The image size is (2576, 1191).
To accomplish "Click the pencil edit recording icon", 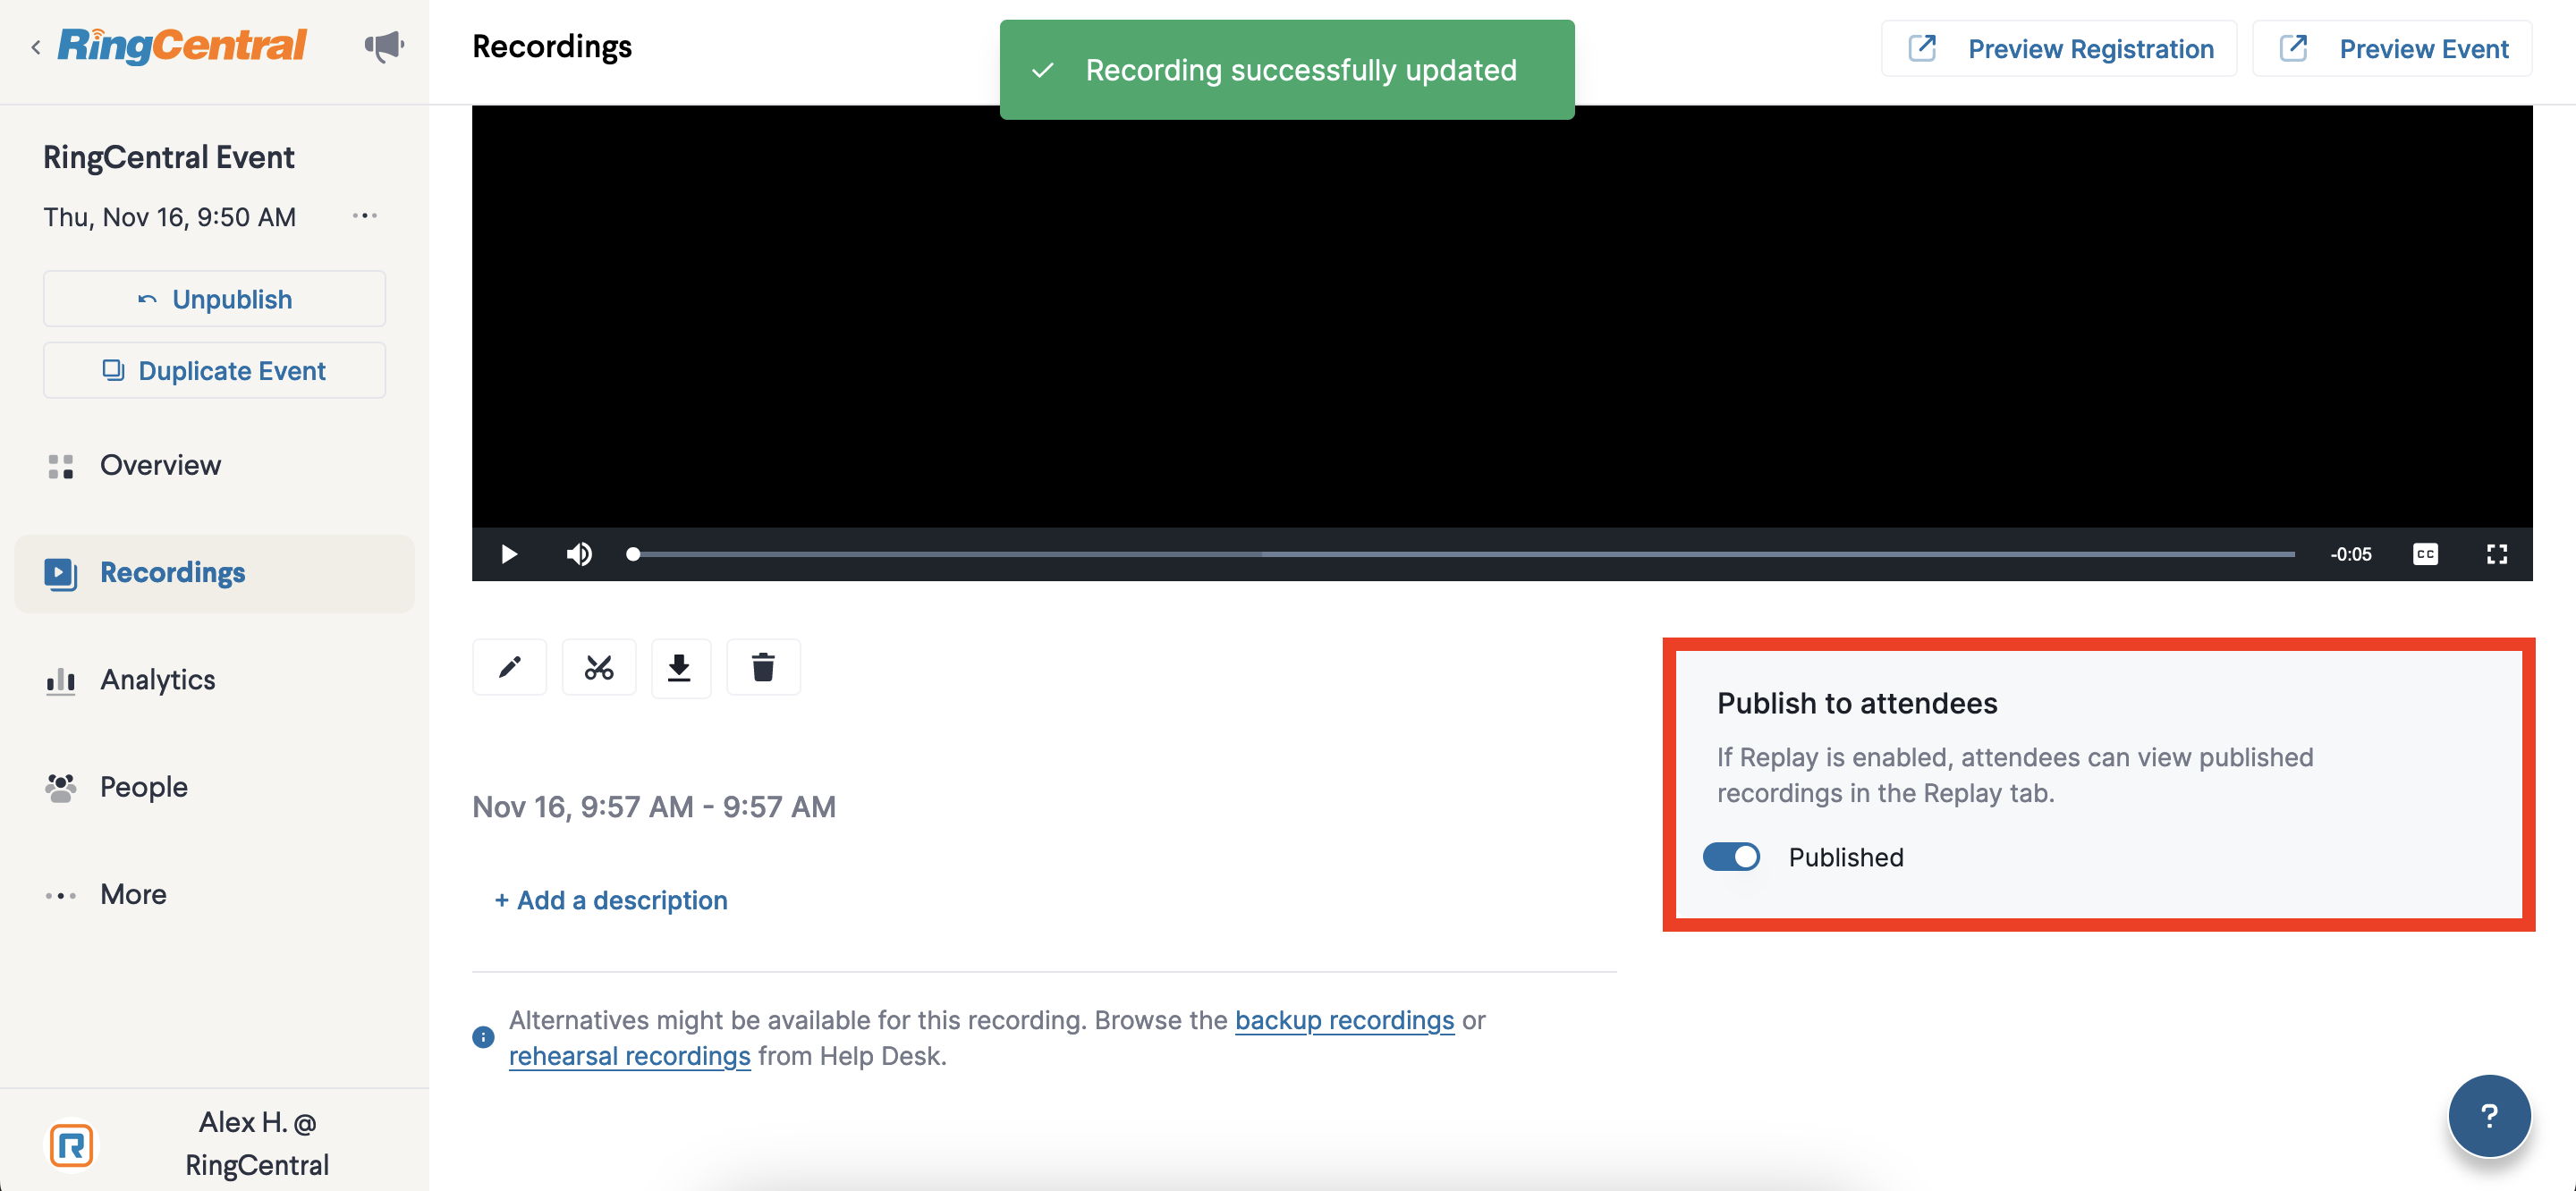I will pyautogui.click(x=510, y=667).
